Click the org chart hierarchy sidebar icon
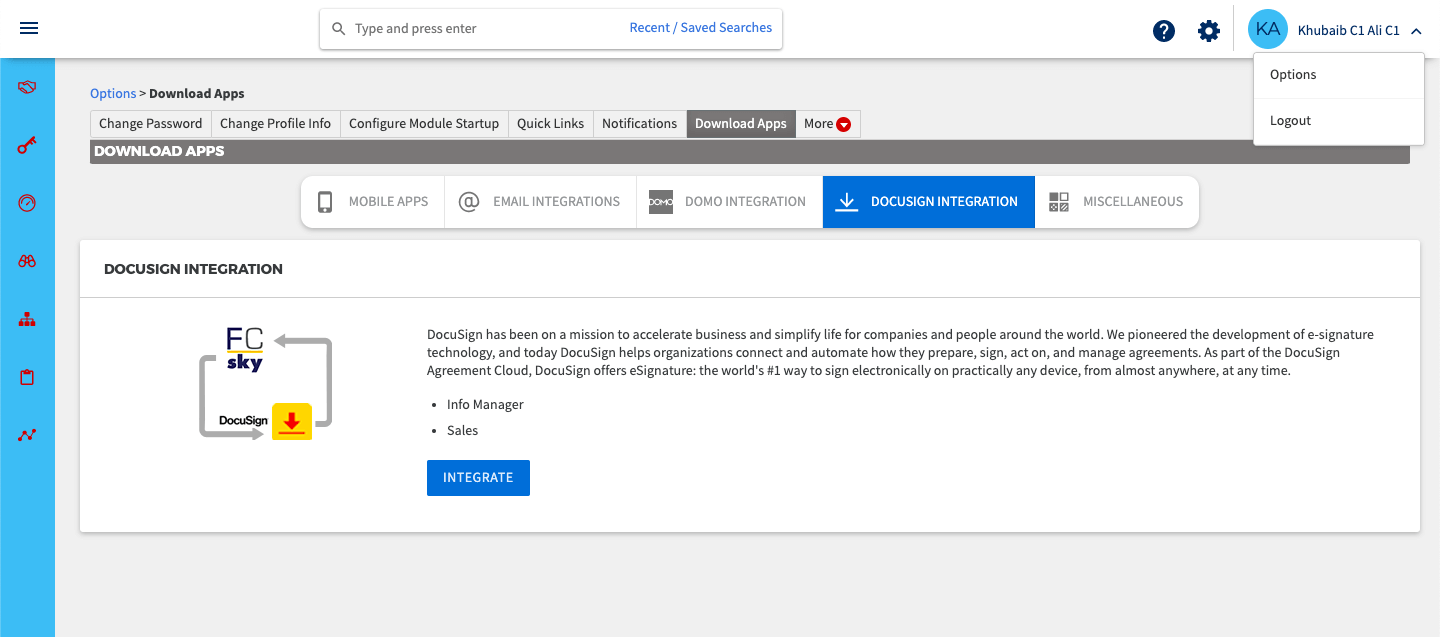The width and height of the screenshot is (1440, 637). click(x=27, y=320)
